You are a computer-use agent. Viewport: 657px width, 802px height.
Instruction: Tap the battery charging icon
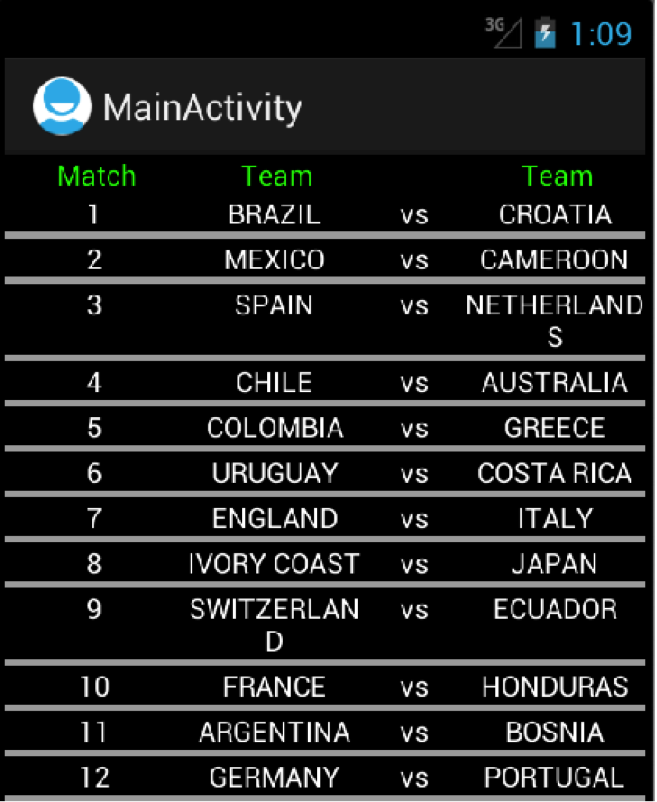(545, 33)
